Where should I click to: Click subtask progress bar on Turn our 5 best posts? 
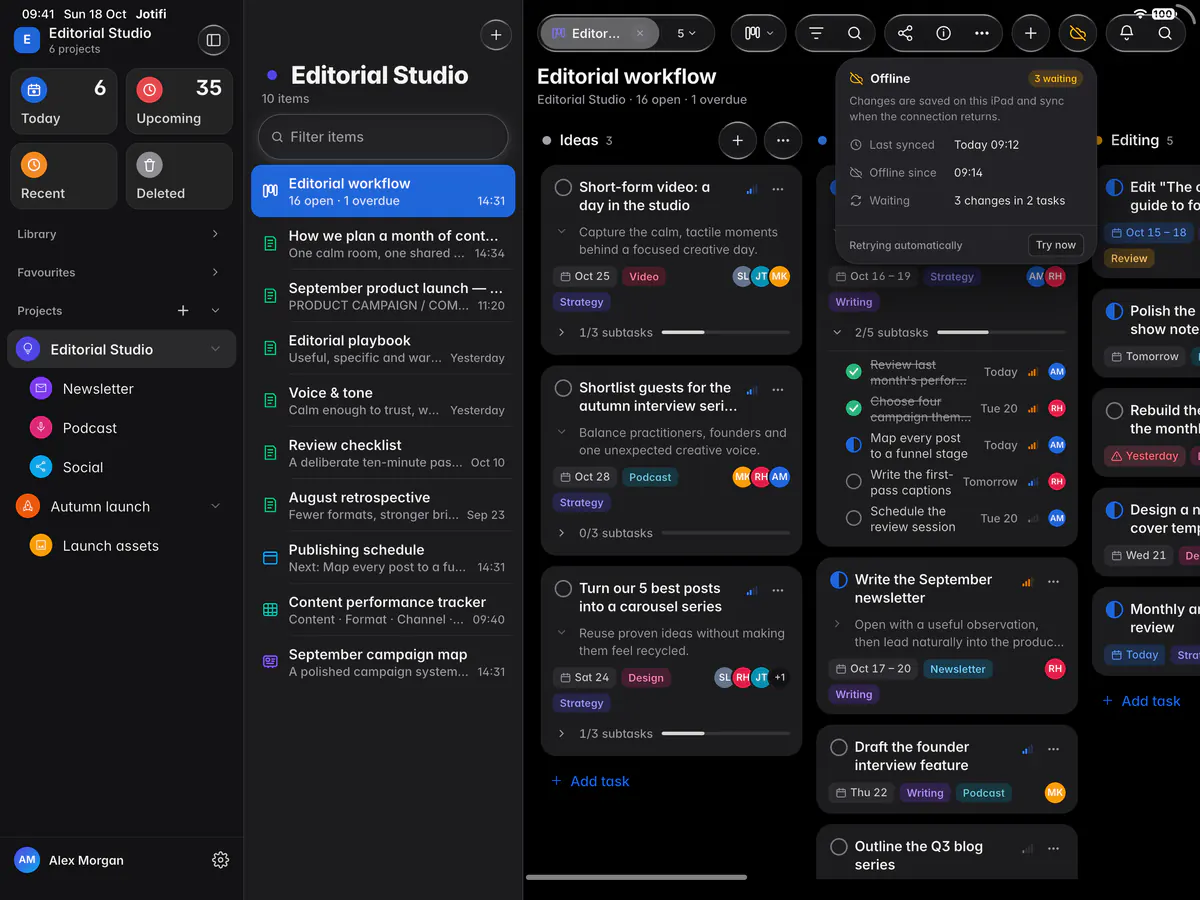click(726, 734)
